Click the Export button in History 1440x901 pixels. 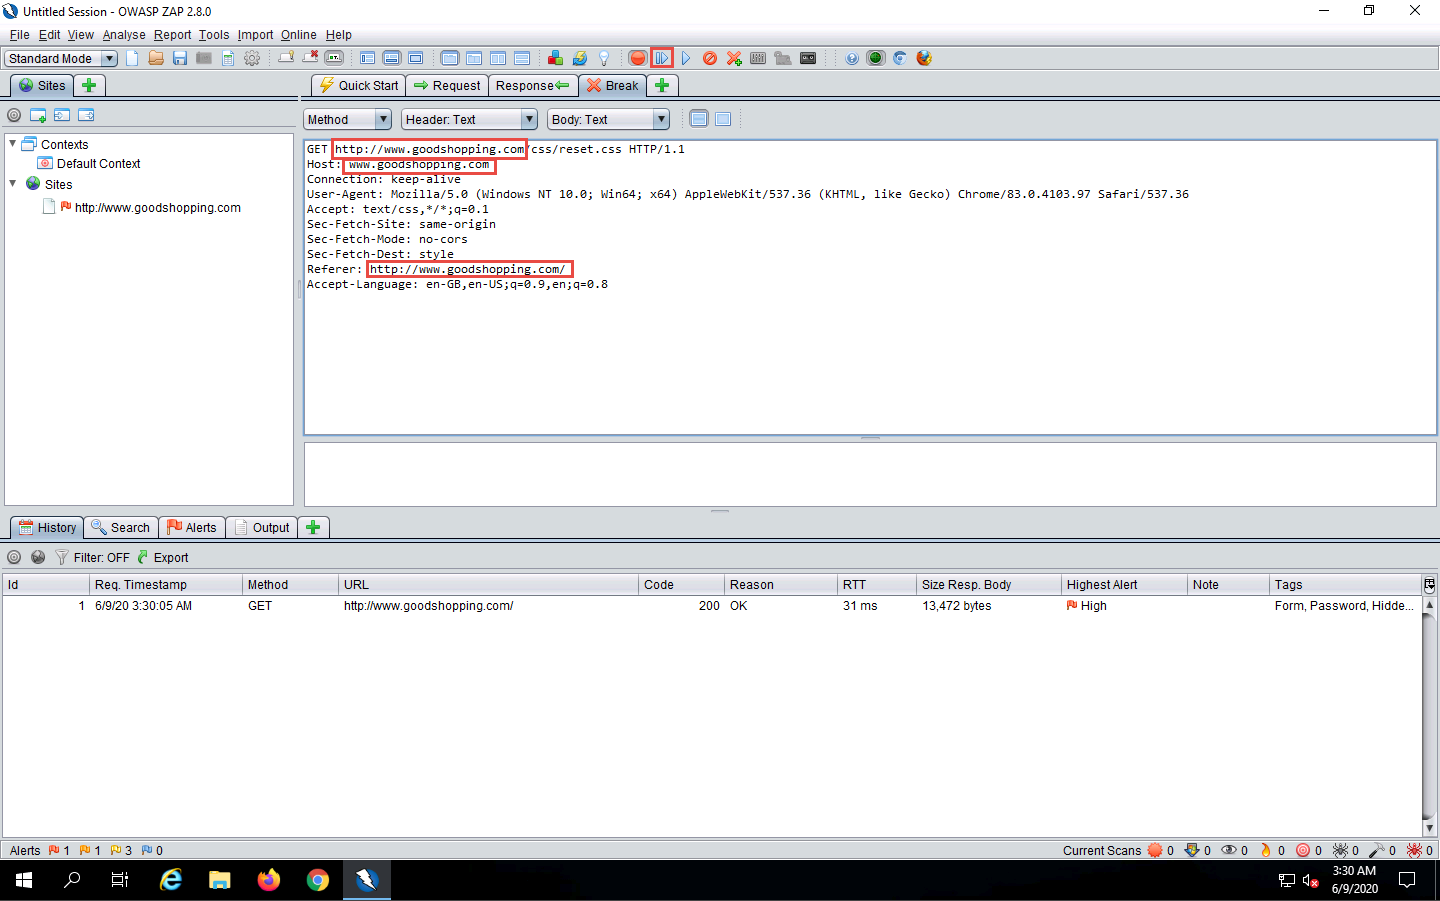[162, 558]
